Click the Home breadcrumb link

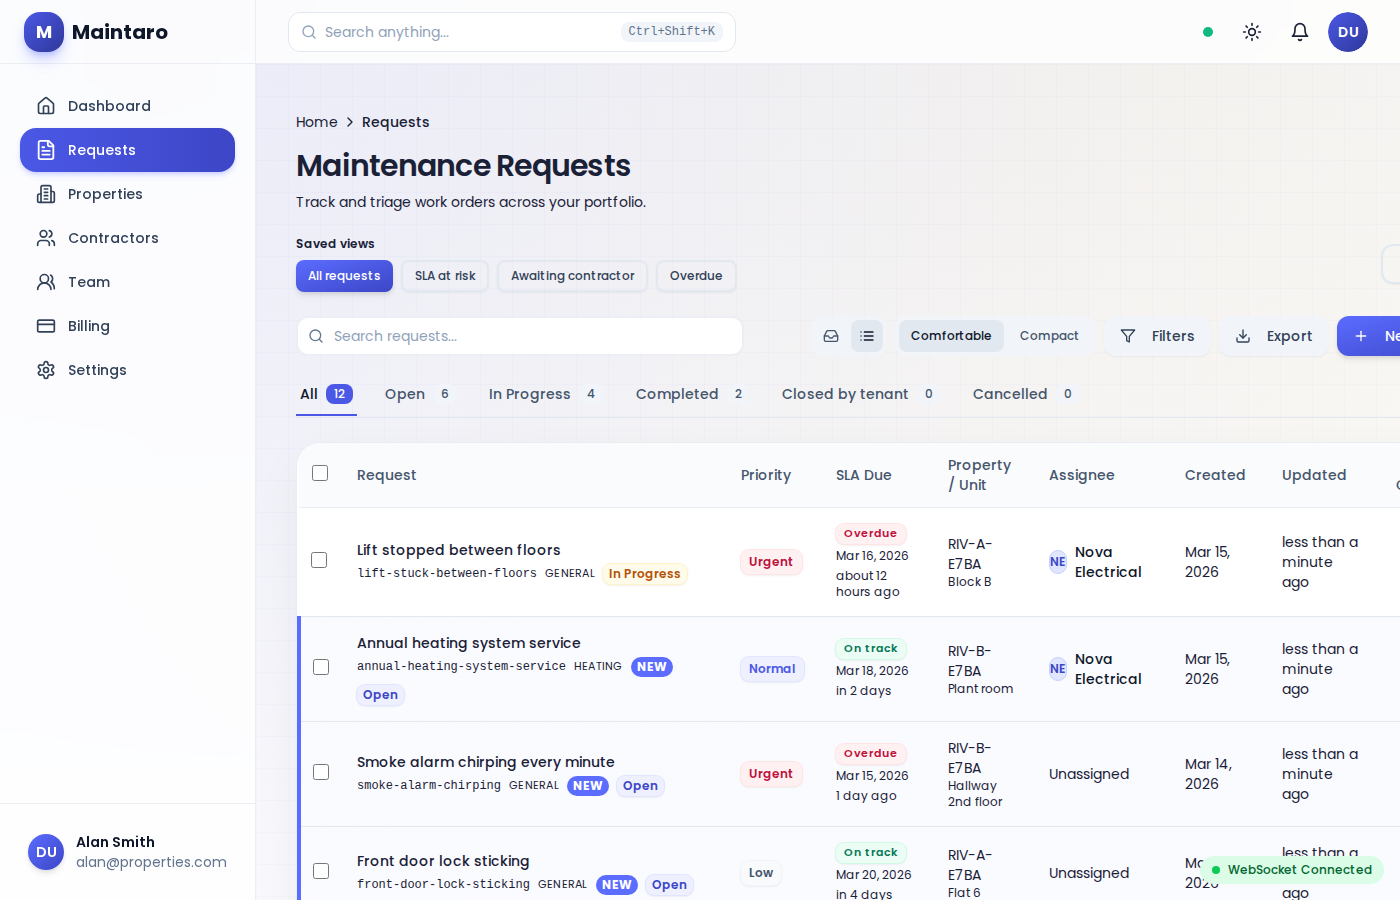[x=316, y=122]
